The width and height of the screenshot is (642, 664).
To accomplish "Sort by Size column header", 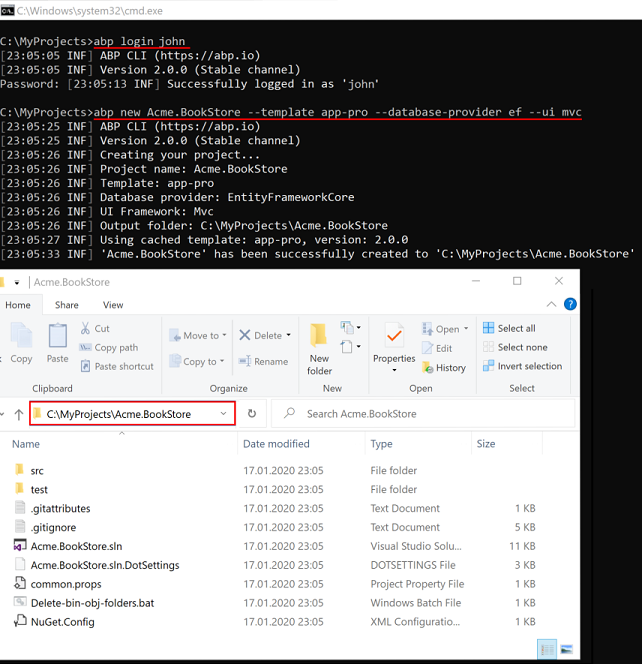I will (x=486, y=444).
